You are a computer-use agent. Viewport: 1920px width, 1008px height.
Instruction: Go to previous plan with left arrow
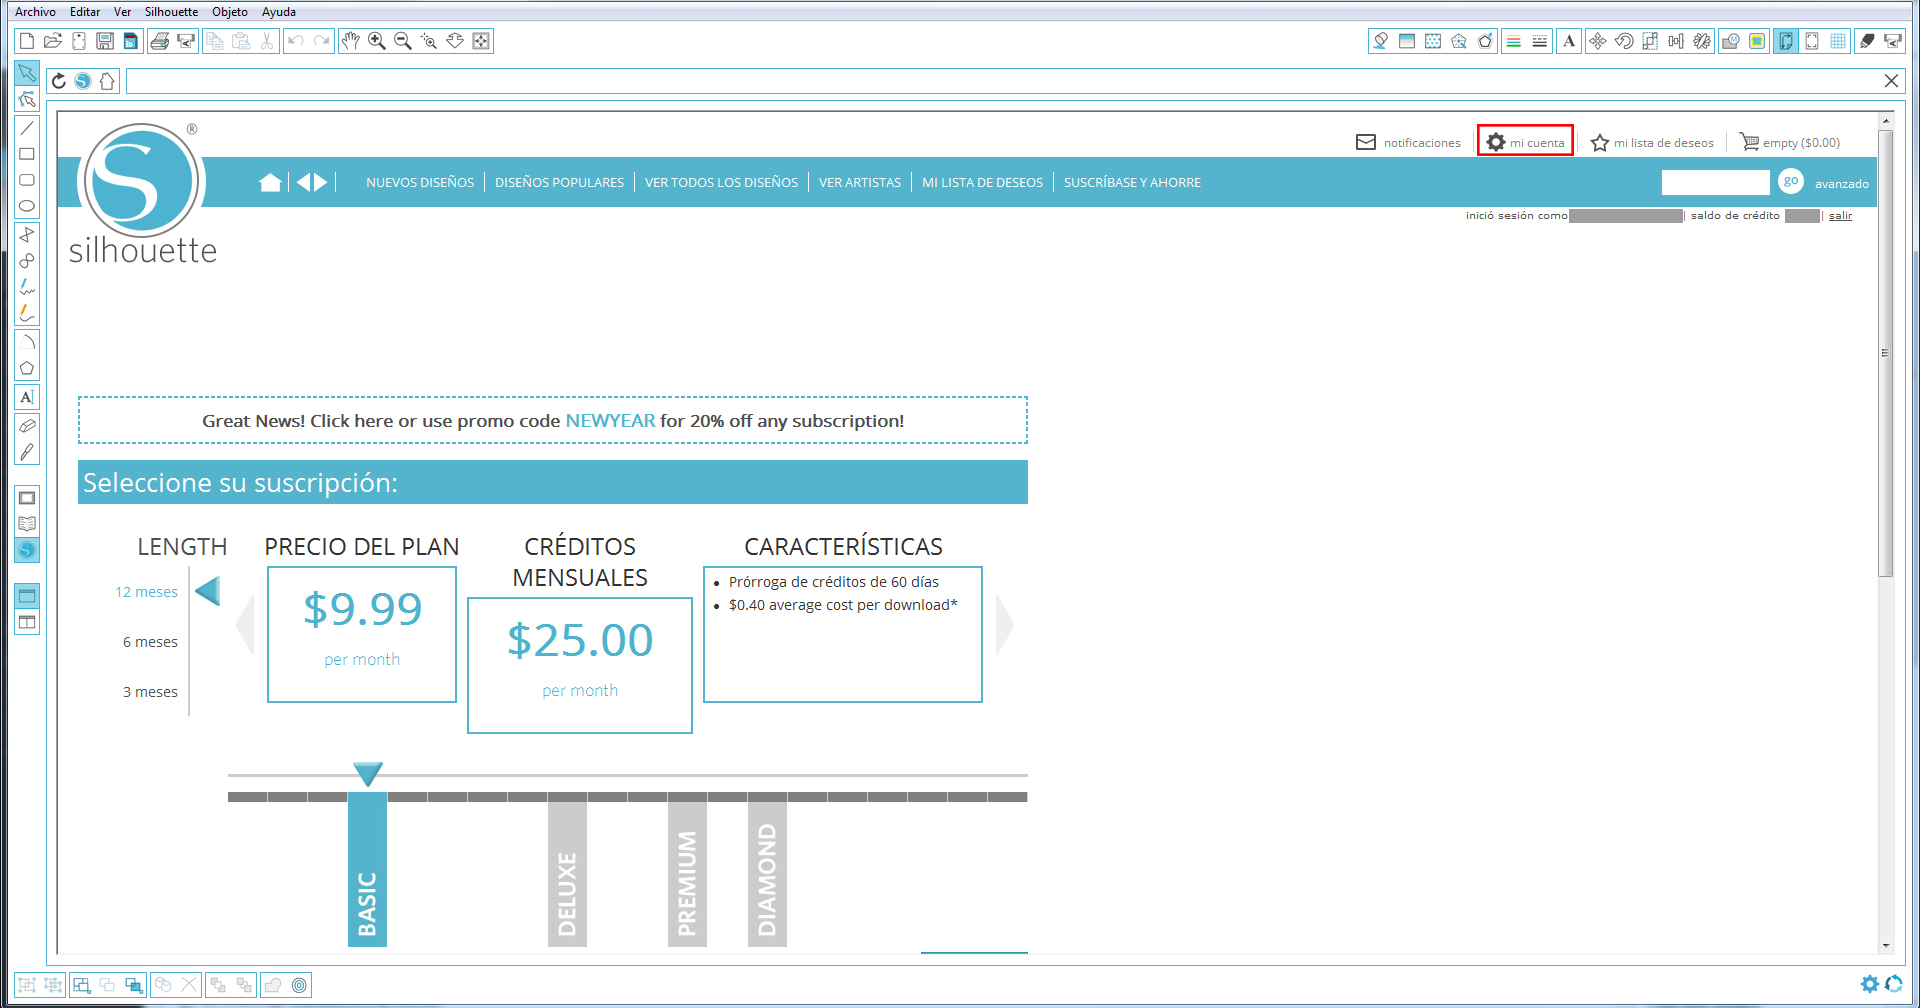[x=245, y=626]
